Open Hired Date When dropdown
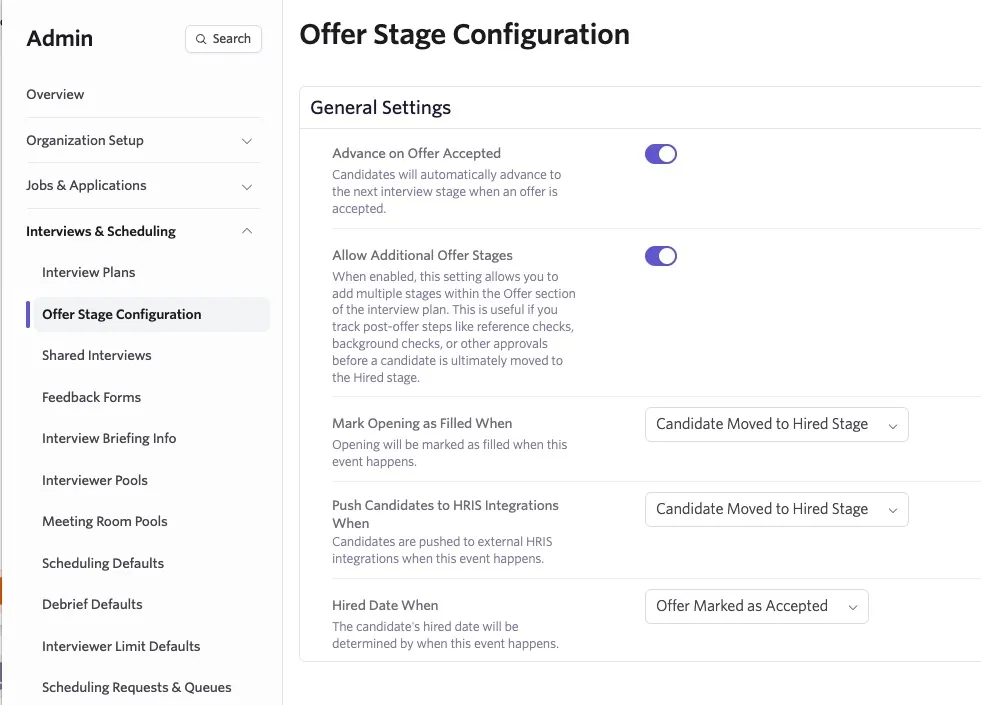The width and height of the screenshot is (981, 705). pos(756,606)
